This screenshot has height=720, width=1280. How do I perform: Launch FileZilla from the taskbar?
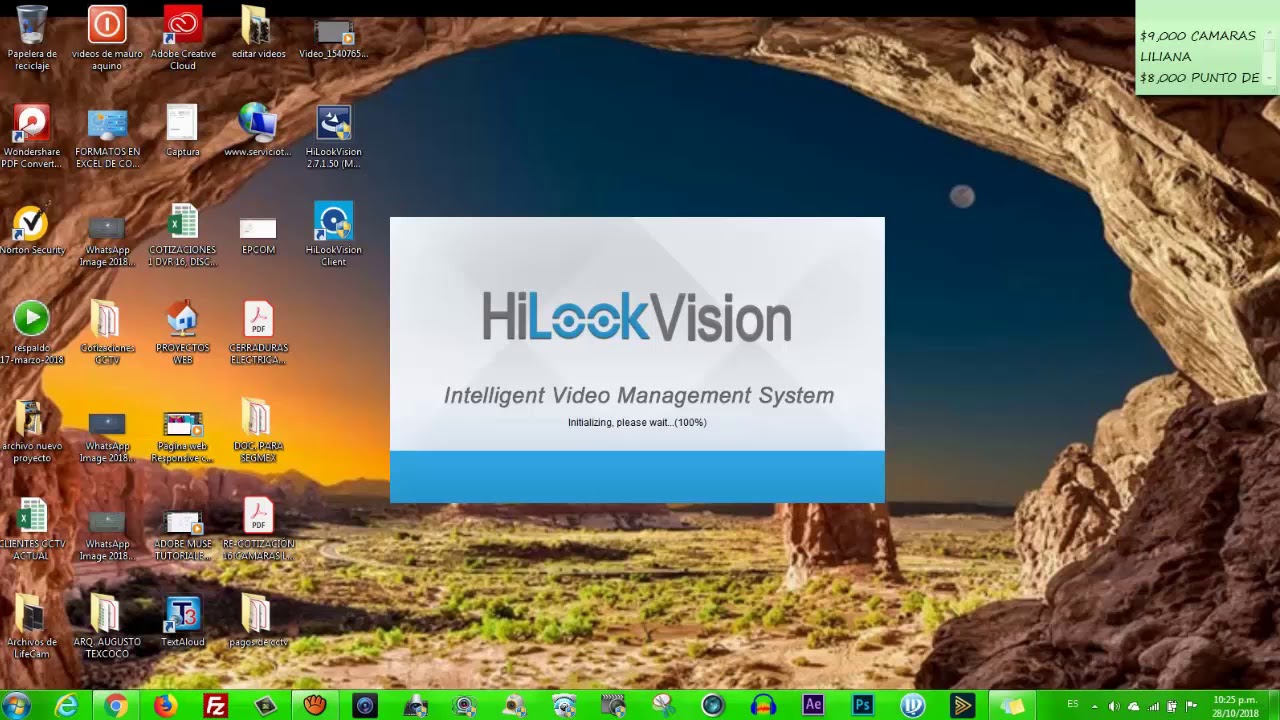point(215,706)
